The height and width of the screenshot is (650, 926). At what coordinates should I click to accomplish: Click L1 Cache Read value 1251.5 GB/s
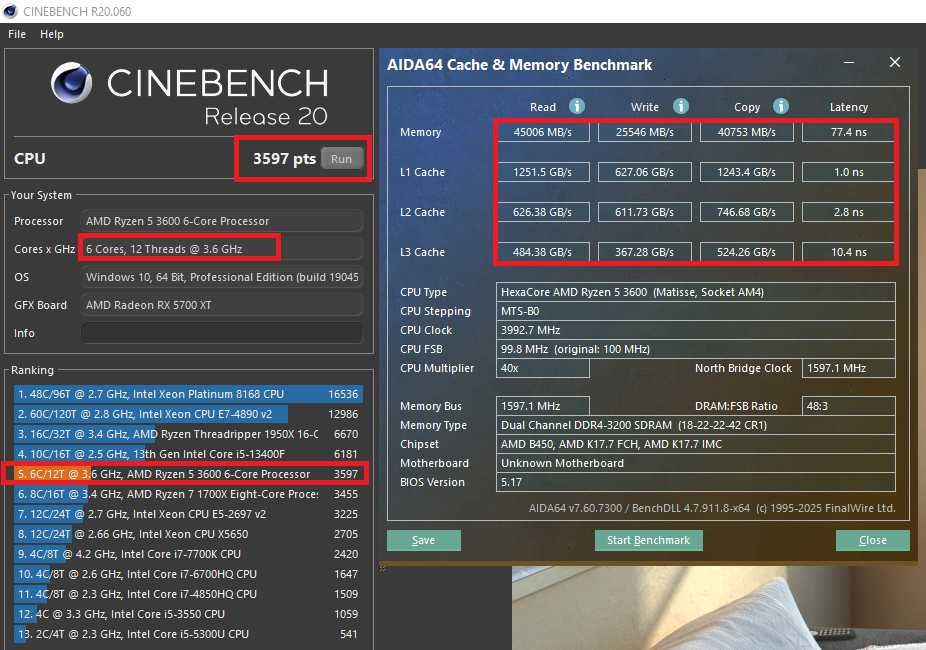click(x=543, y=172)
